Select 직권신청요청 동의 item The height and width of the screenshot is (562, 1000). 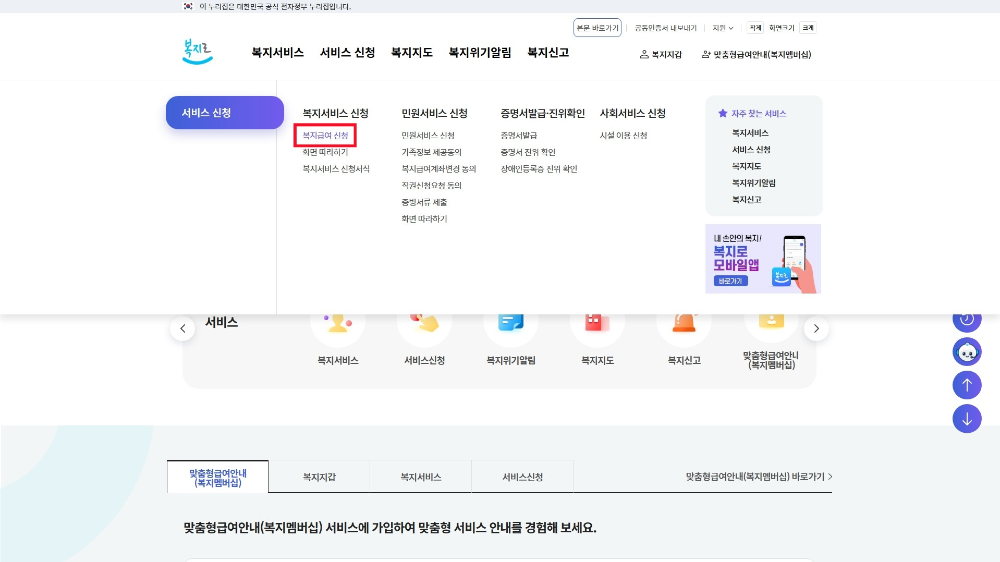point(431,185)
